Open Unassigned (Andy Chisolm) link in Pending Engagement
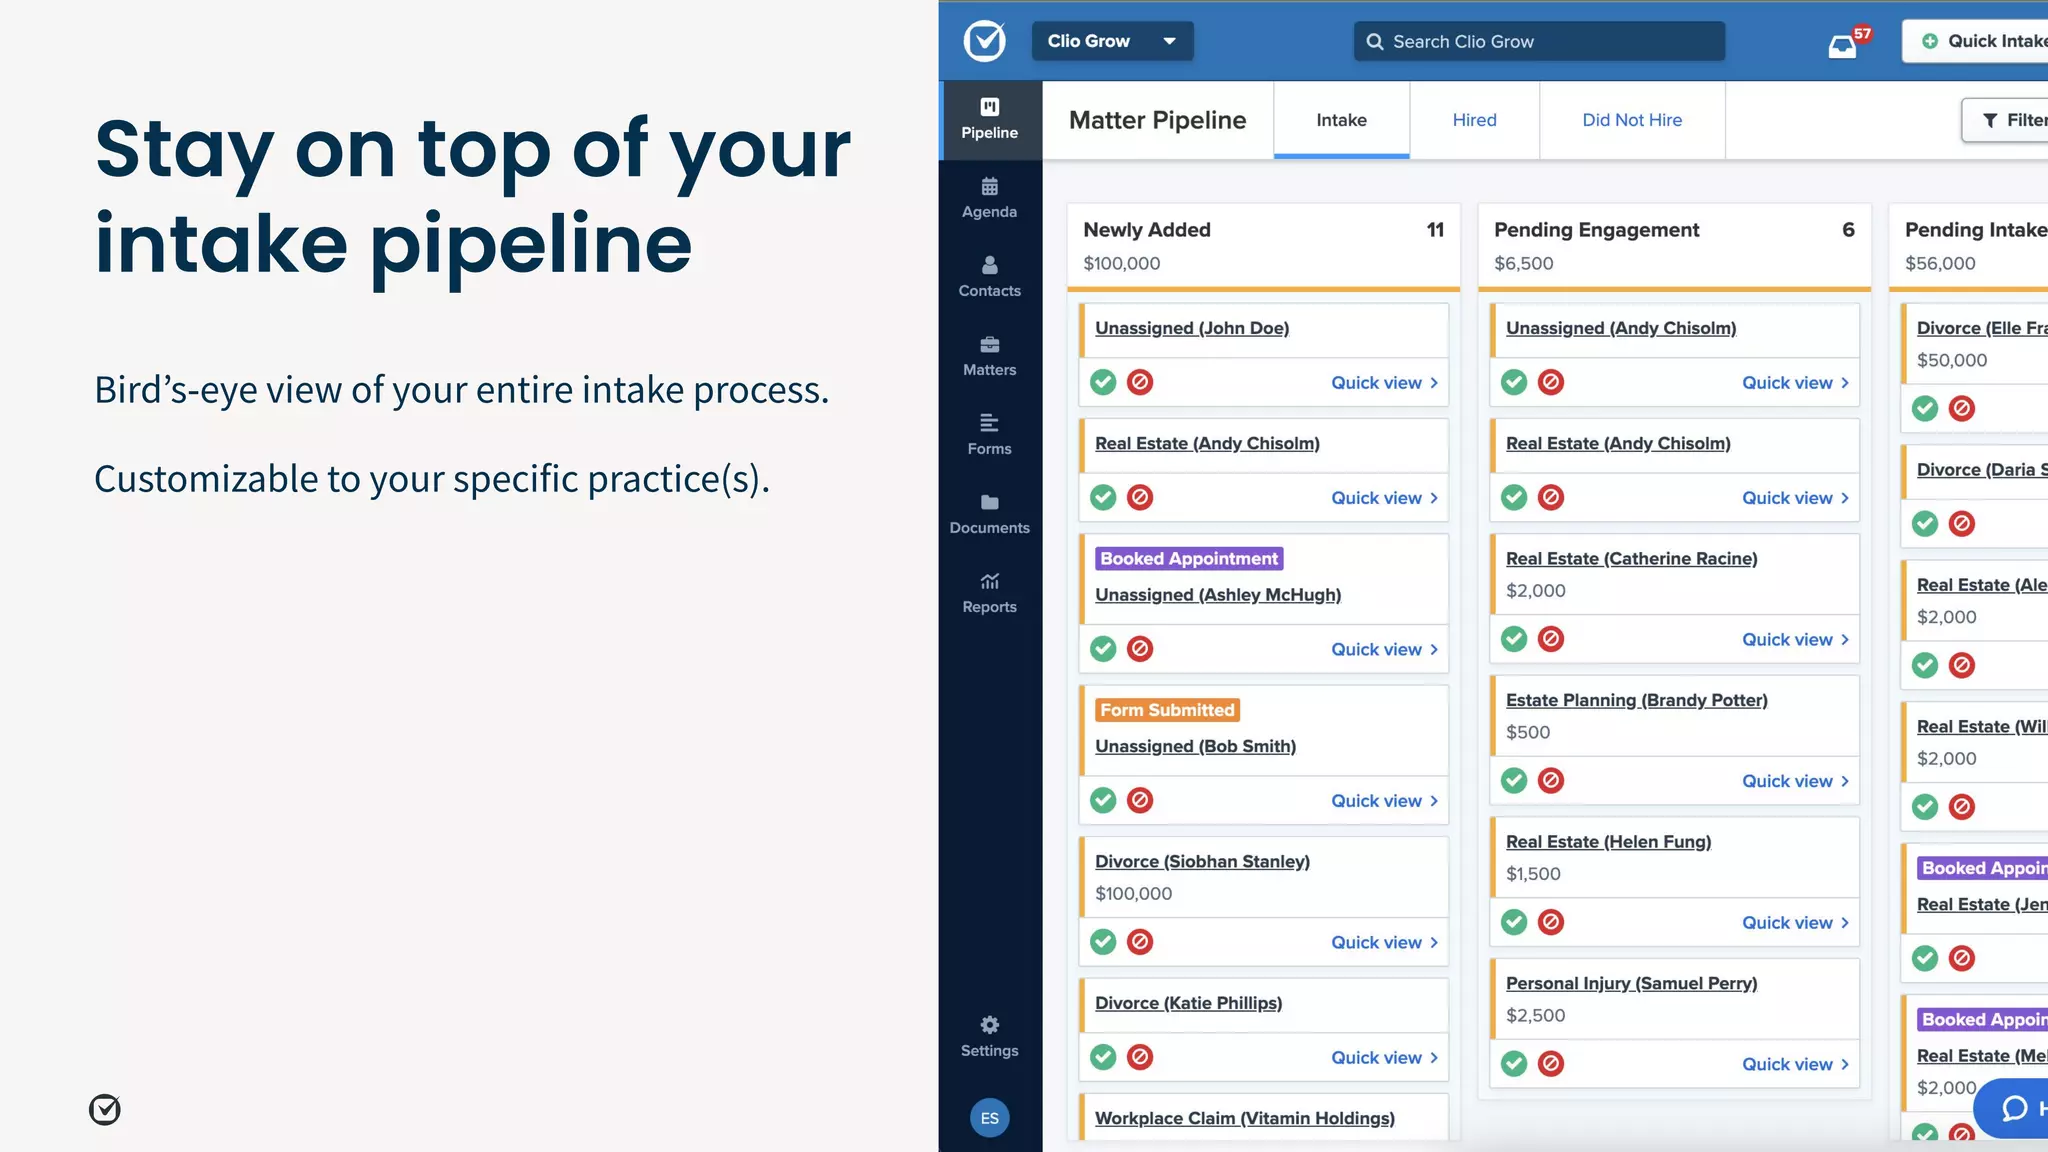Image resolution: width=2048 pixels, height=1152 pixels. [x=1621, y=328]
